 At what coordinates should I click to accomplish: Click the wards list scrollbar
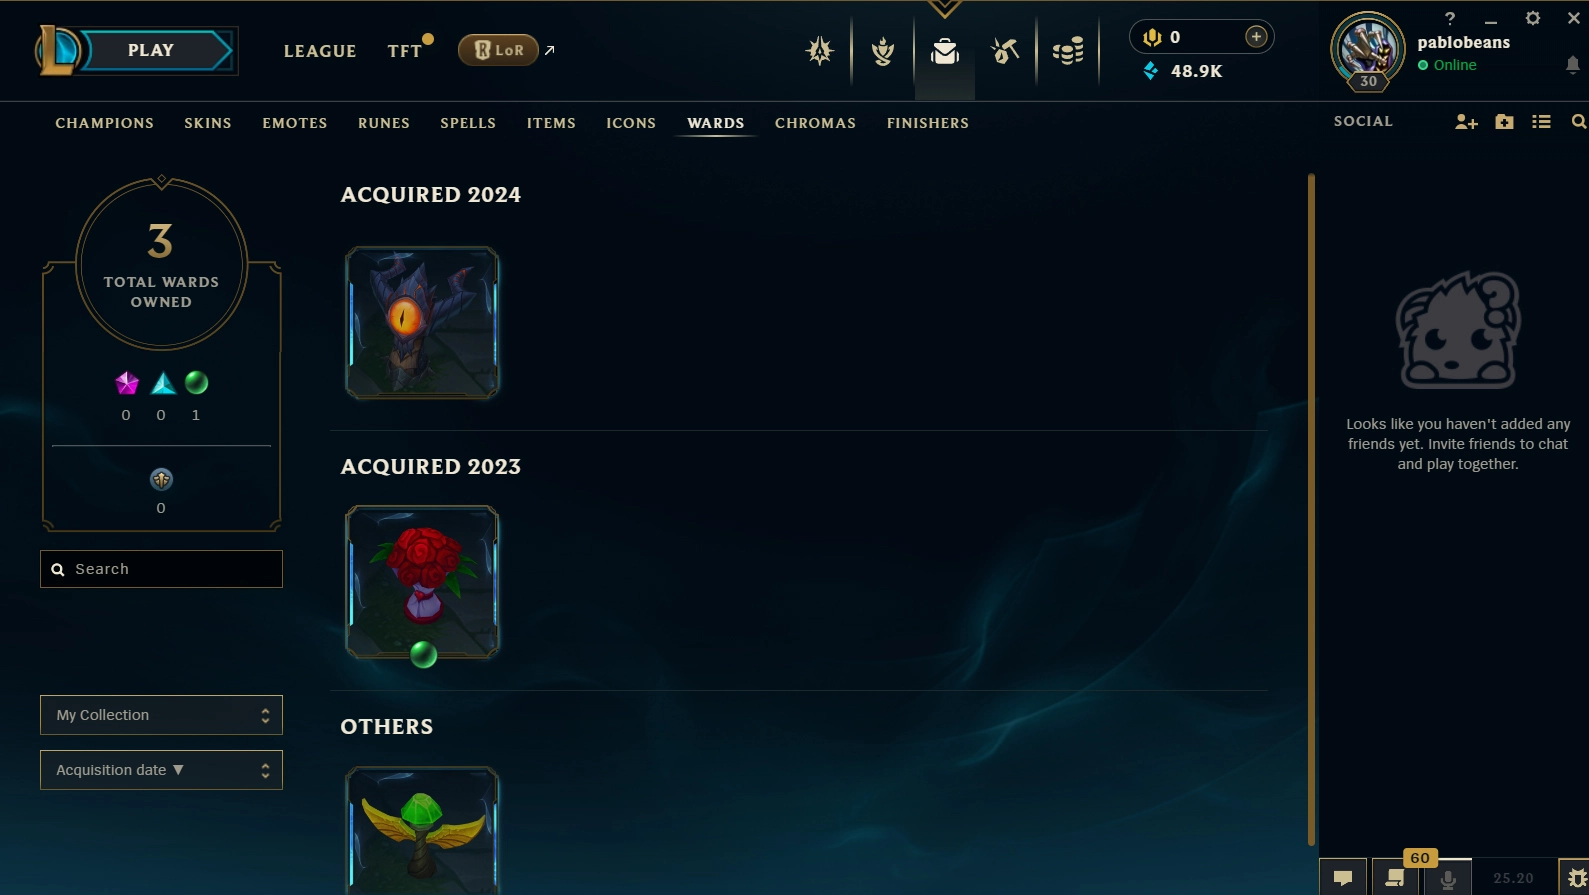point(1311,510)
